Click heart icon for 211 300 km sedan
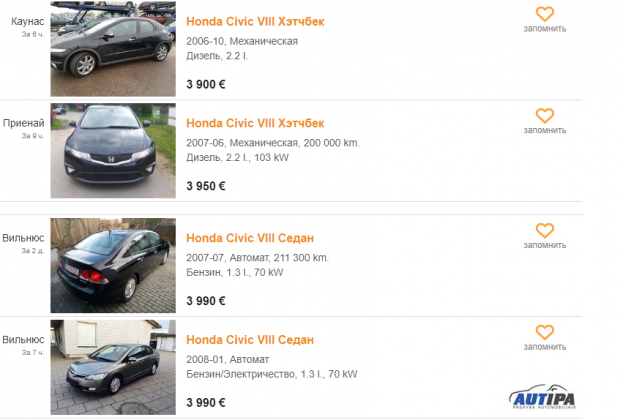Viewport: 623px width, 420px height. coord(544,230)
